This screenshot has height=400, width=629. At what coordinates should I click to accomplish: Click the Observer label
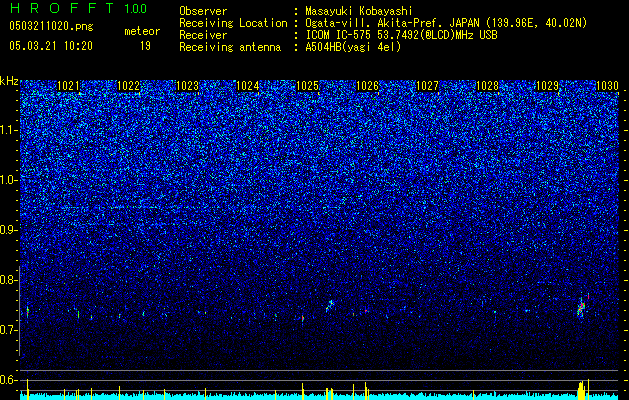(x=203, y=11)
